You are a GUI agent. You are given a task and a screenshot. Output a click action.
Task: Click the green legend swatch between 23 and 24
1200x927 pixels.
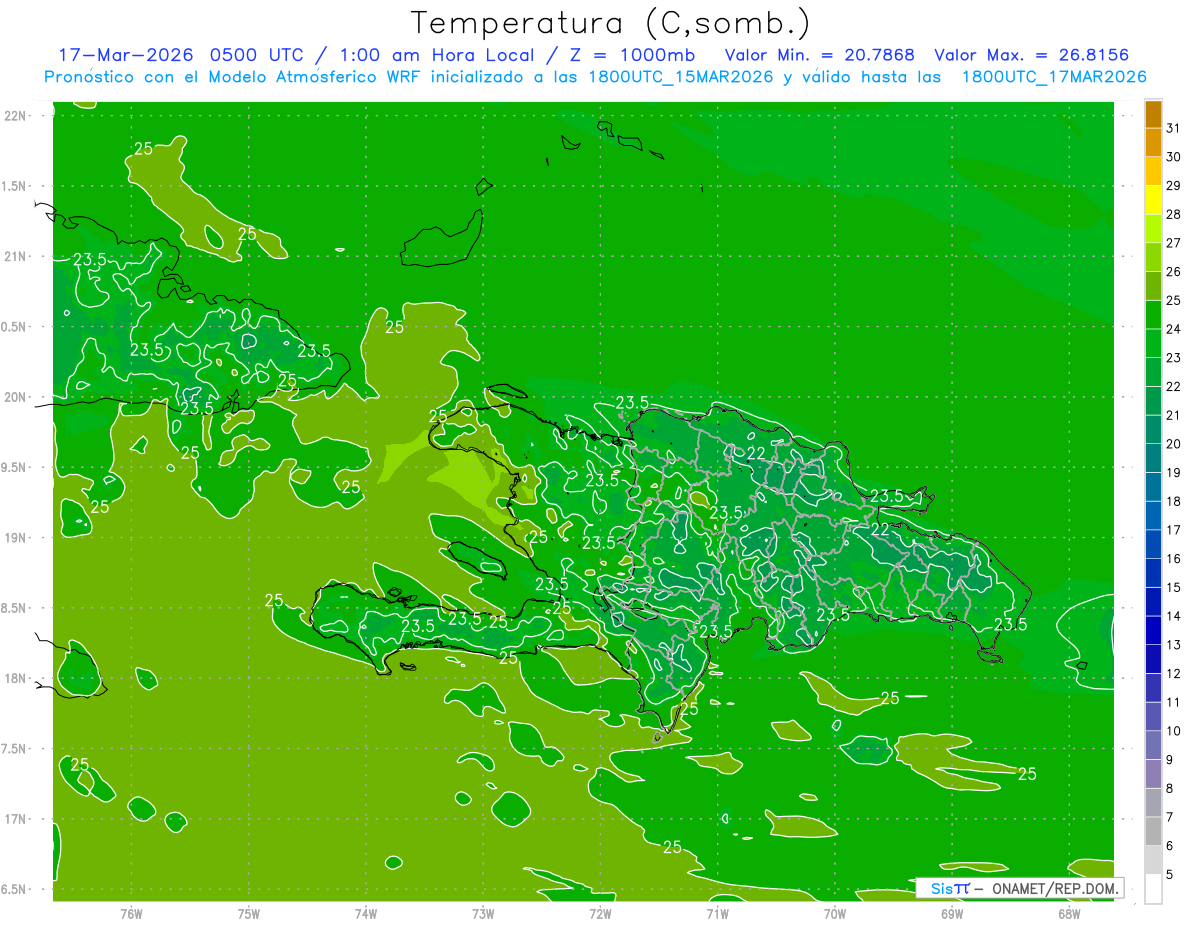[x=1153, y=344]
